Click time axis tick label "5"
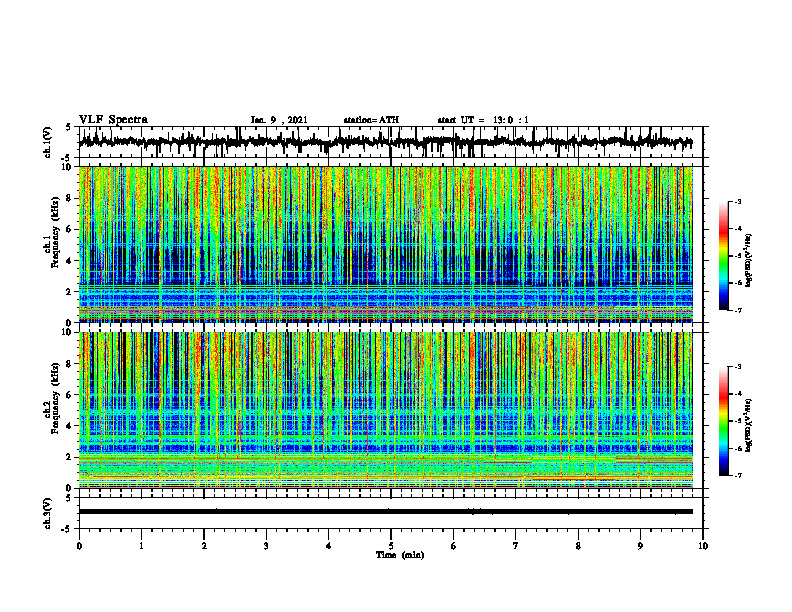 click(x=391, y=546)
